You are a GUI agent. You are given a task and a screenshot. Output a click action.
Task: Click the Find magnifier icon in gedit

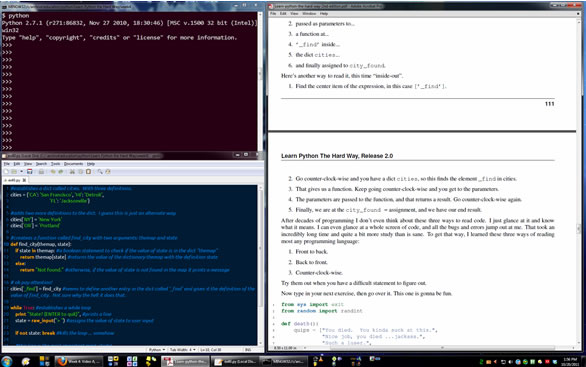point(100,172)
